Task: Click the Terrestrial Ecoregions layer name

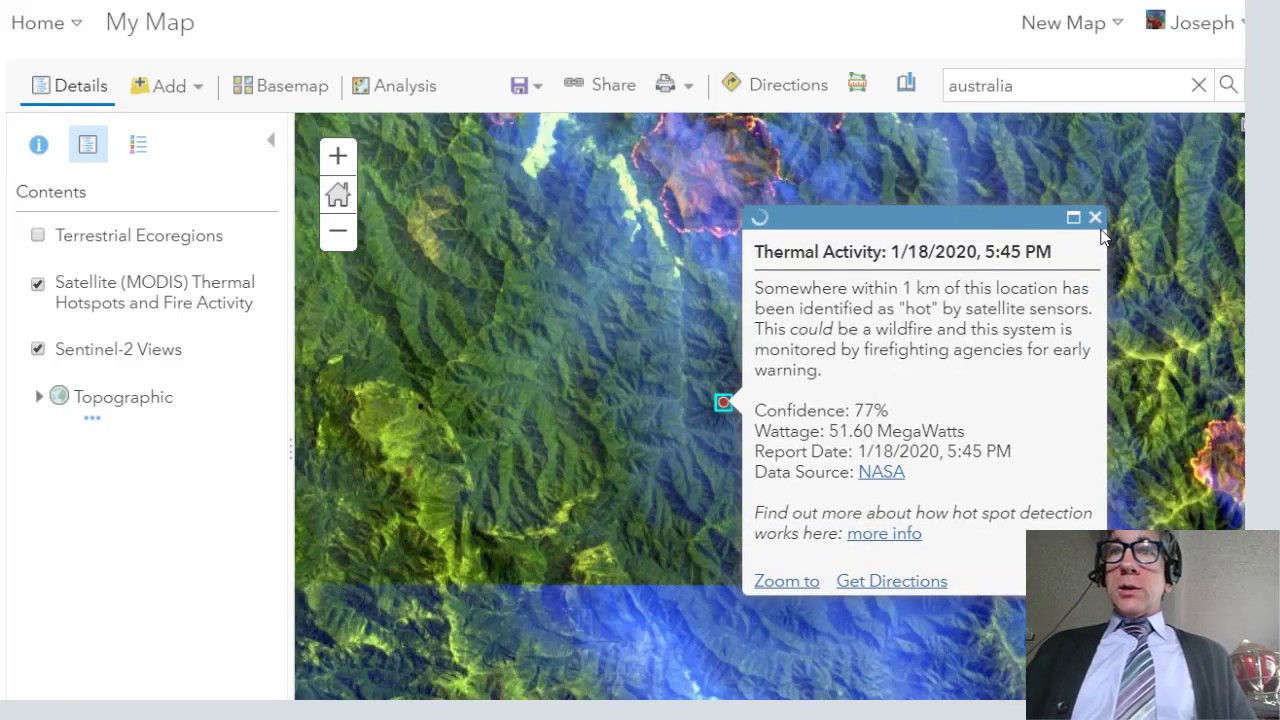Action: 139,235
